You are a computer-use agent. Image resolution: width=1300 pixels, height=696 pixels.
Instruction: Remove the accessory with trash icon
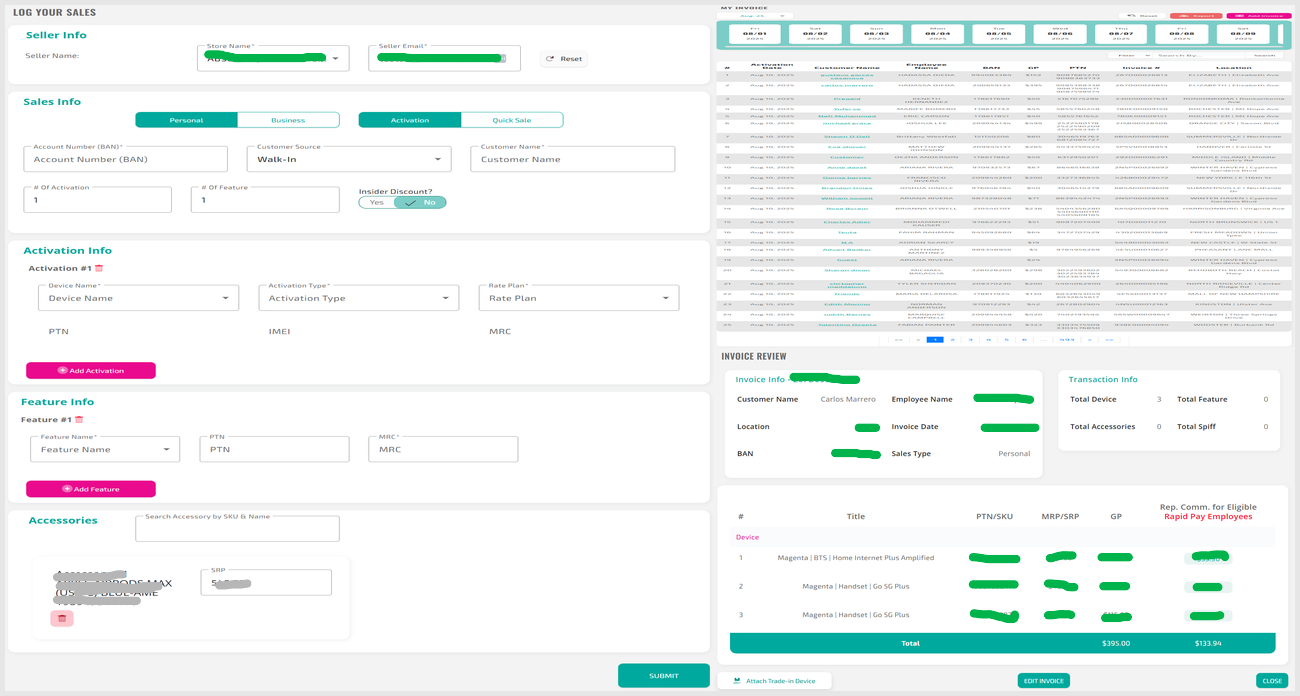62,618
